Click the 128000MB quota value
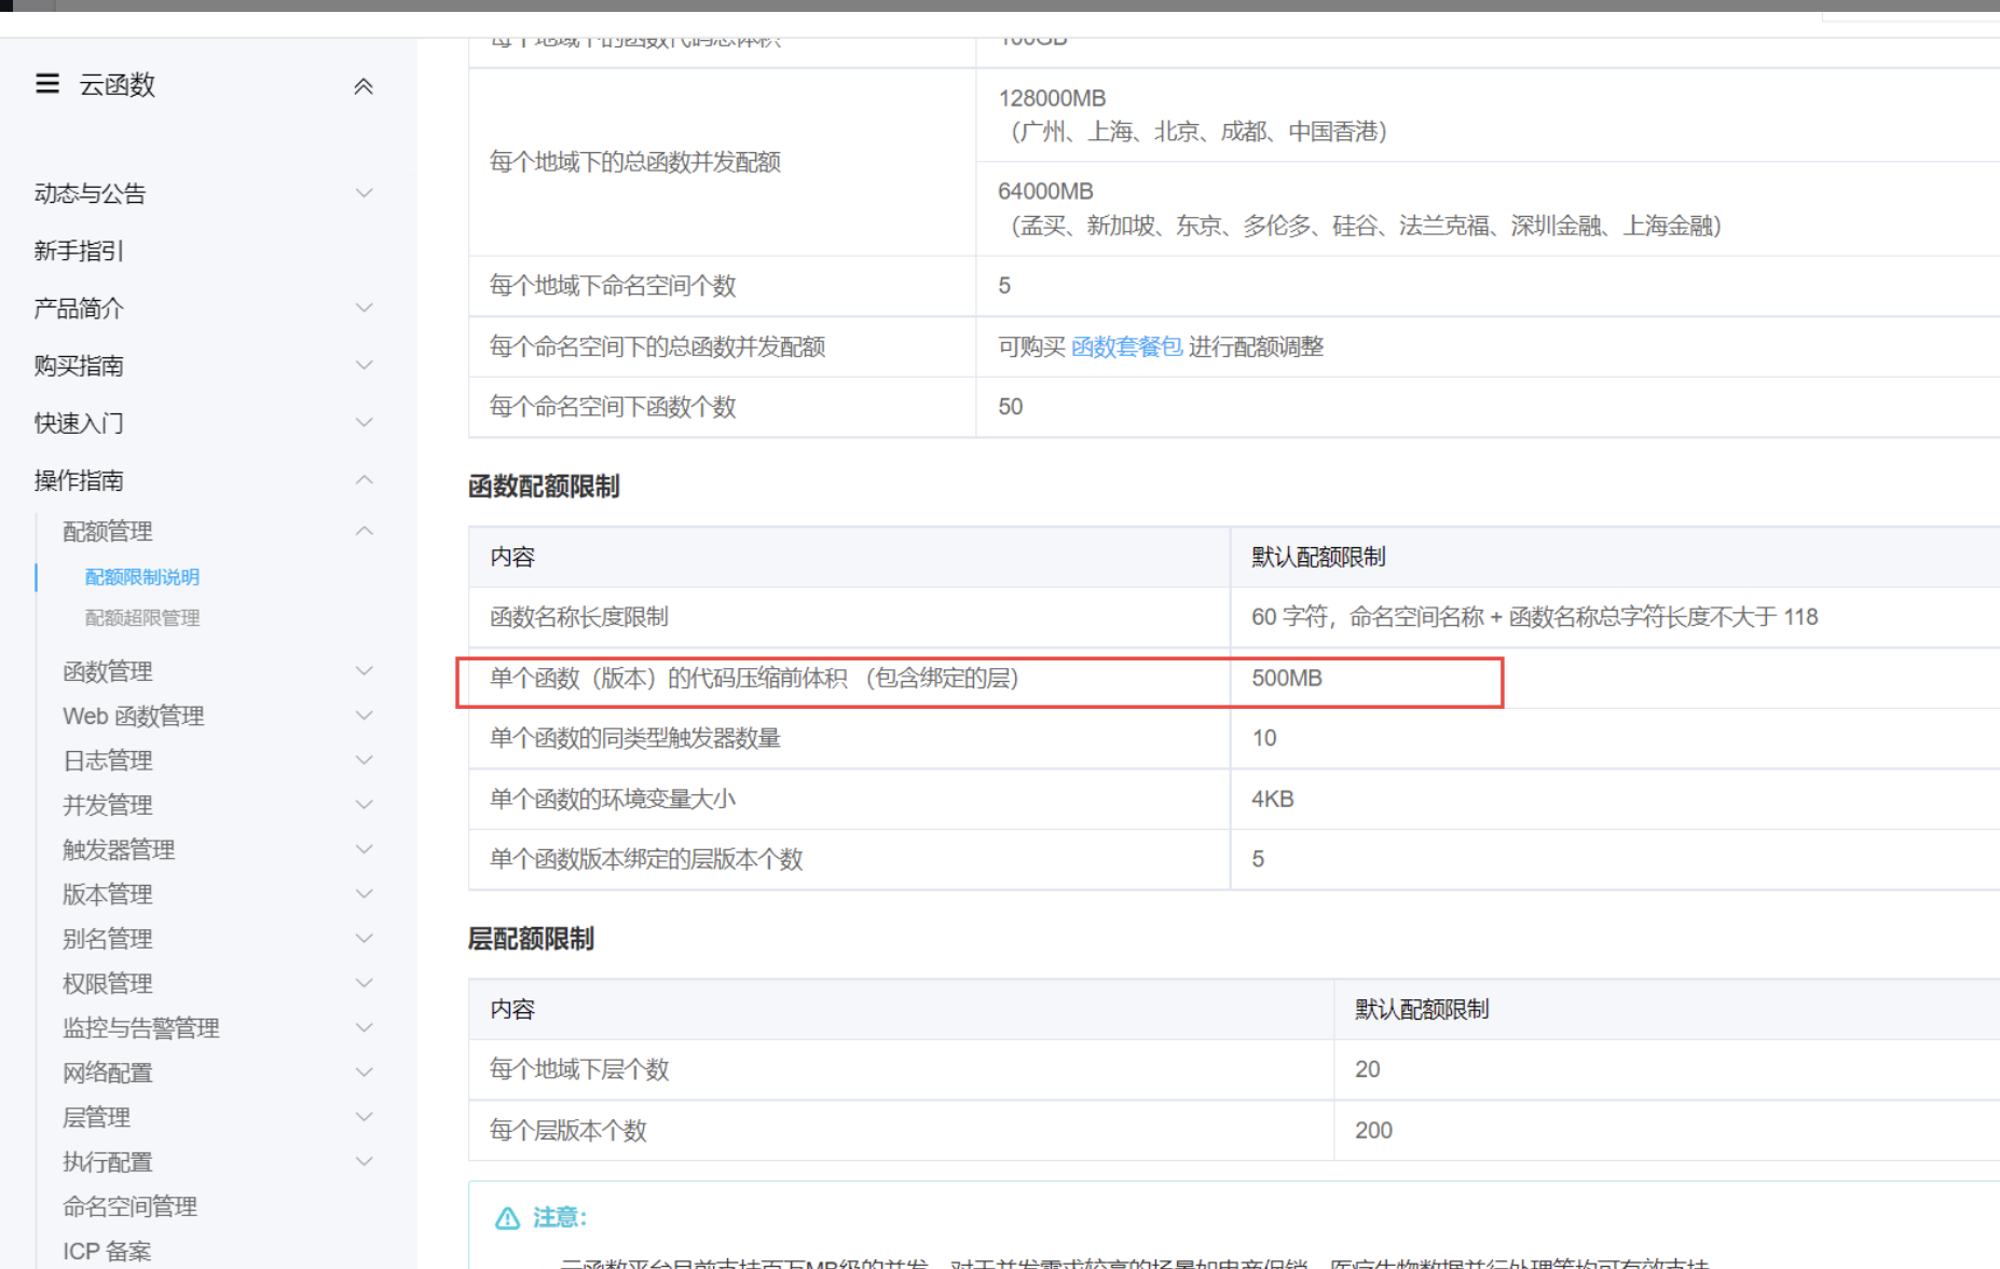 [1052, 98]
